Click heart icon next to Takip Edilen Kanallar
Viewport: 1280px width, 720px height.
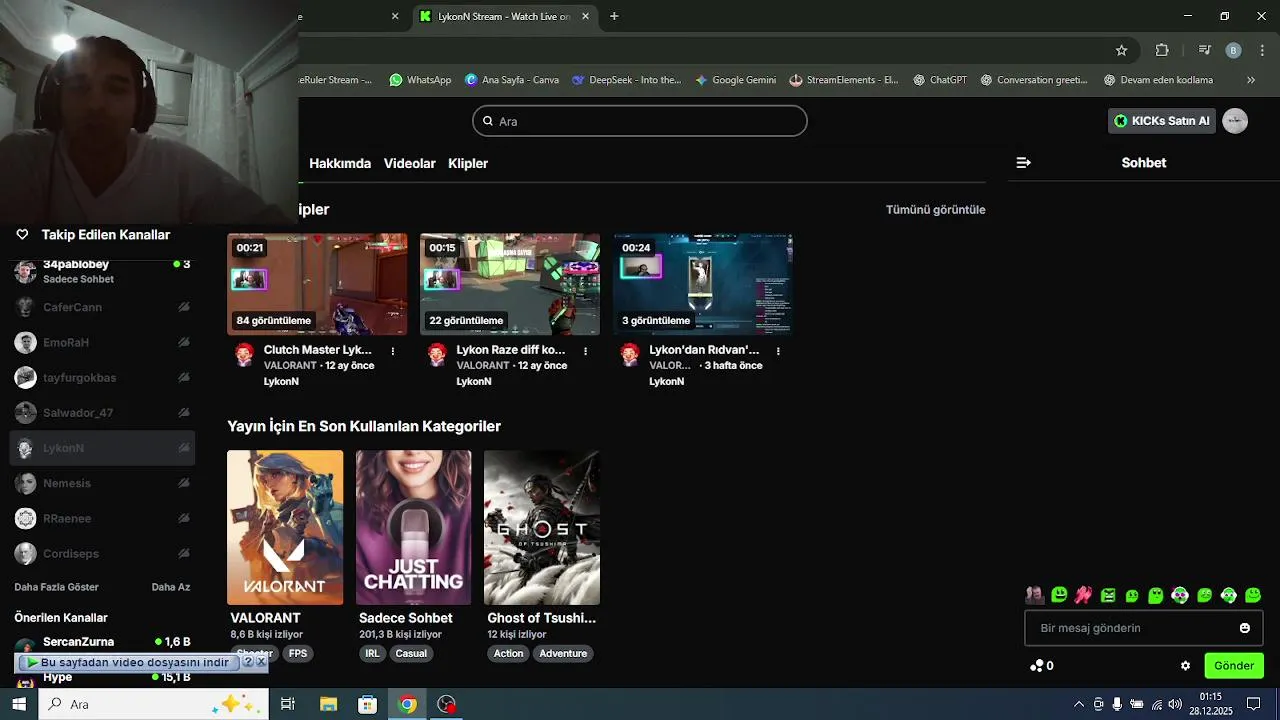(x=22, y=235)
